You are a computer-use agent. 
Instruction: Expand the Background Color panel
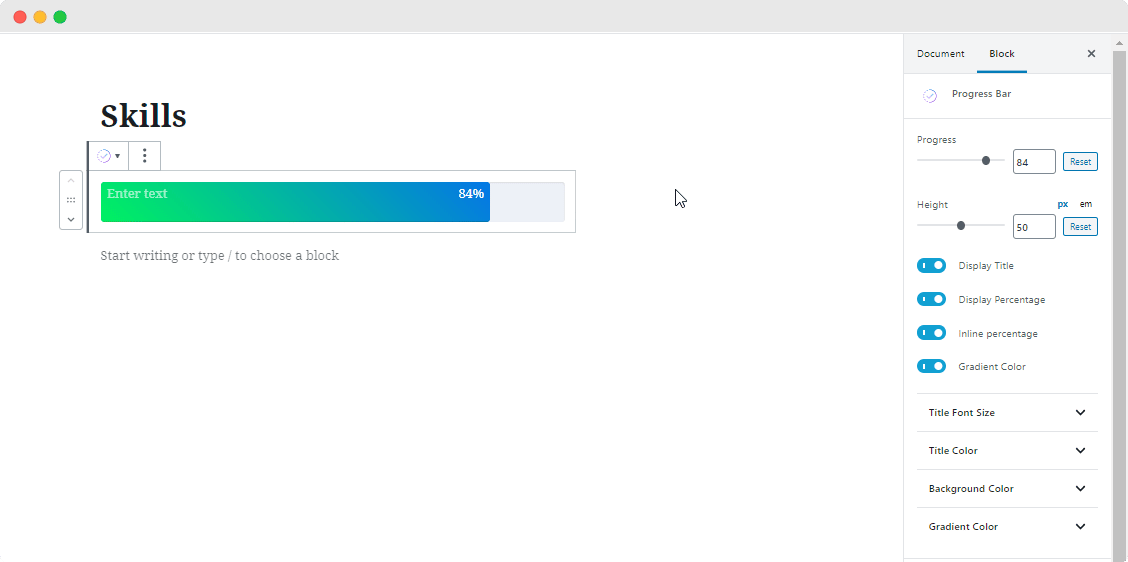tap(1007, 489)
